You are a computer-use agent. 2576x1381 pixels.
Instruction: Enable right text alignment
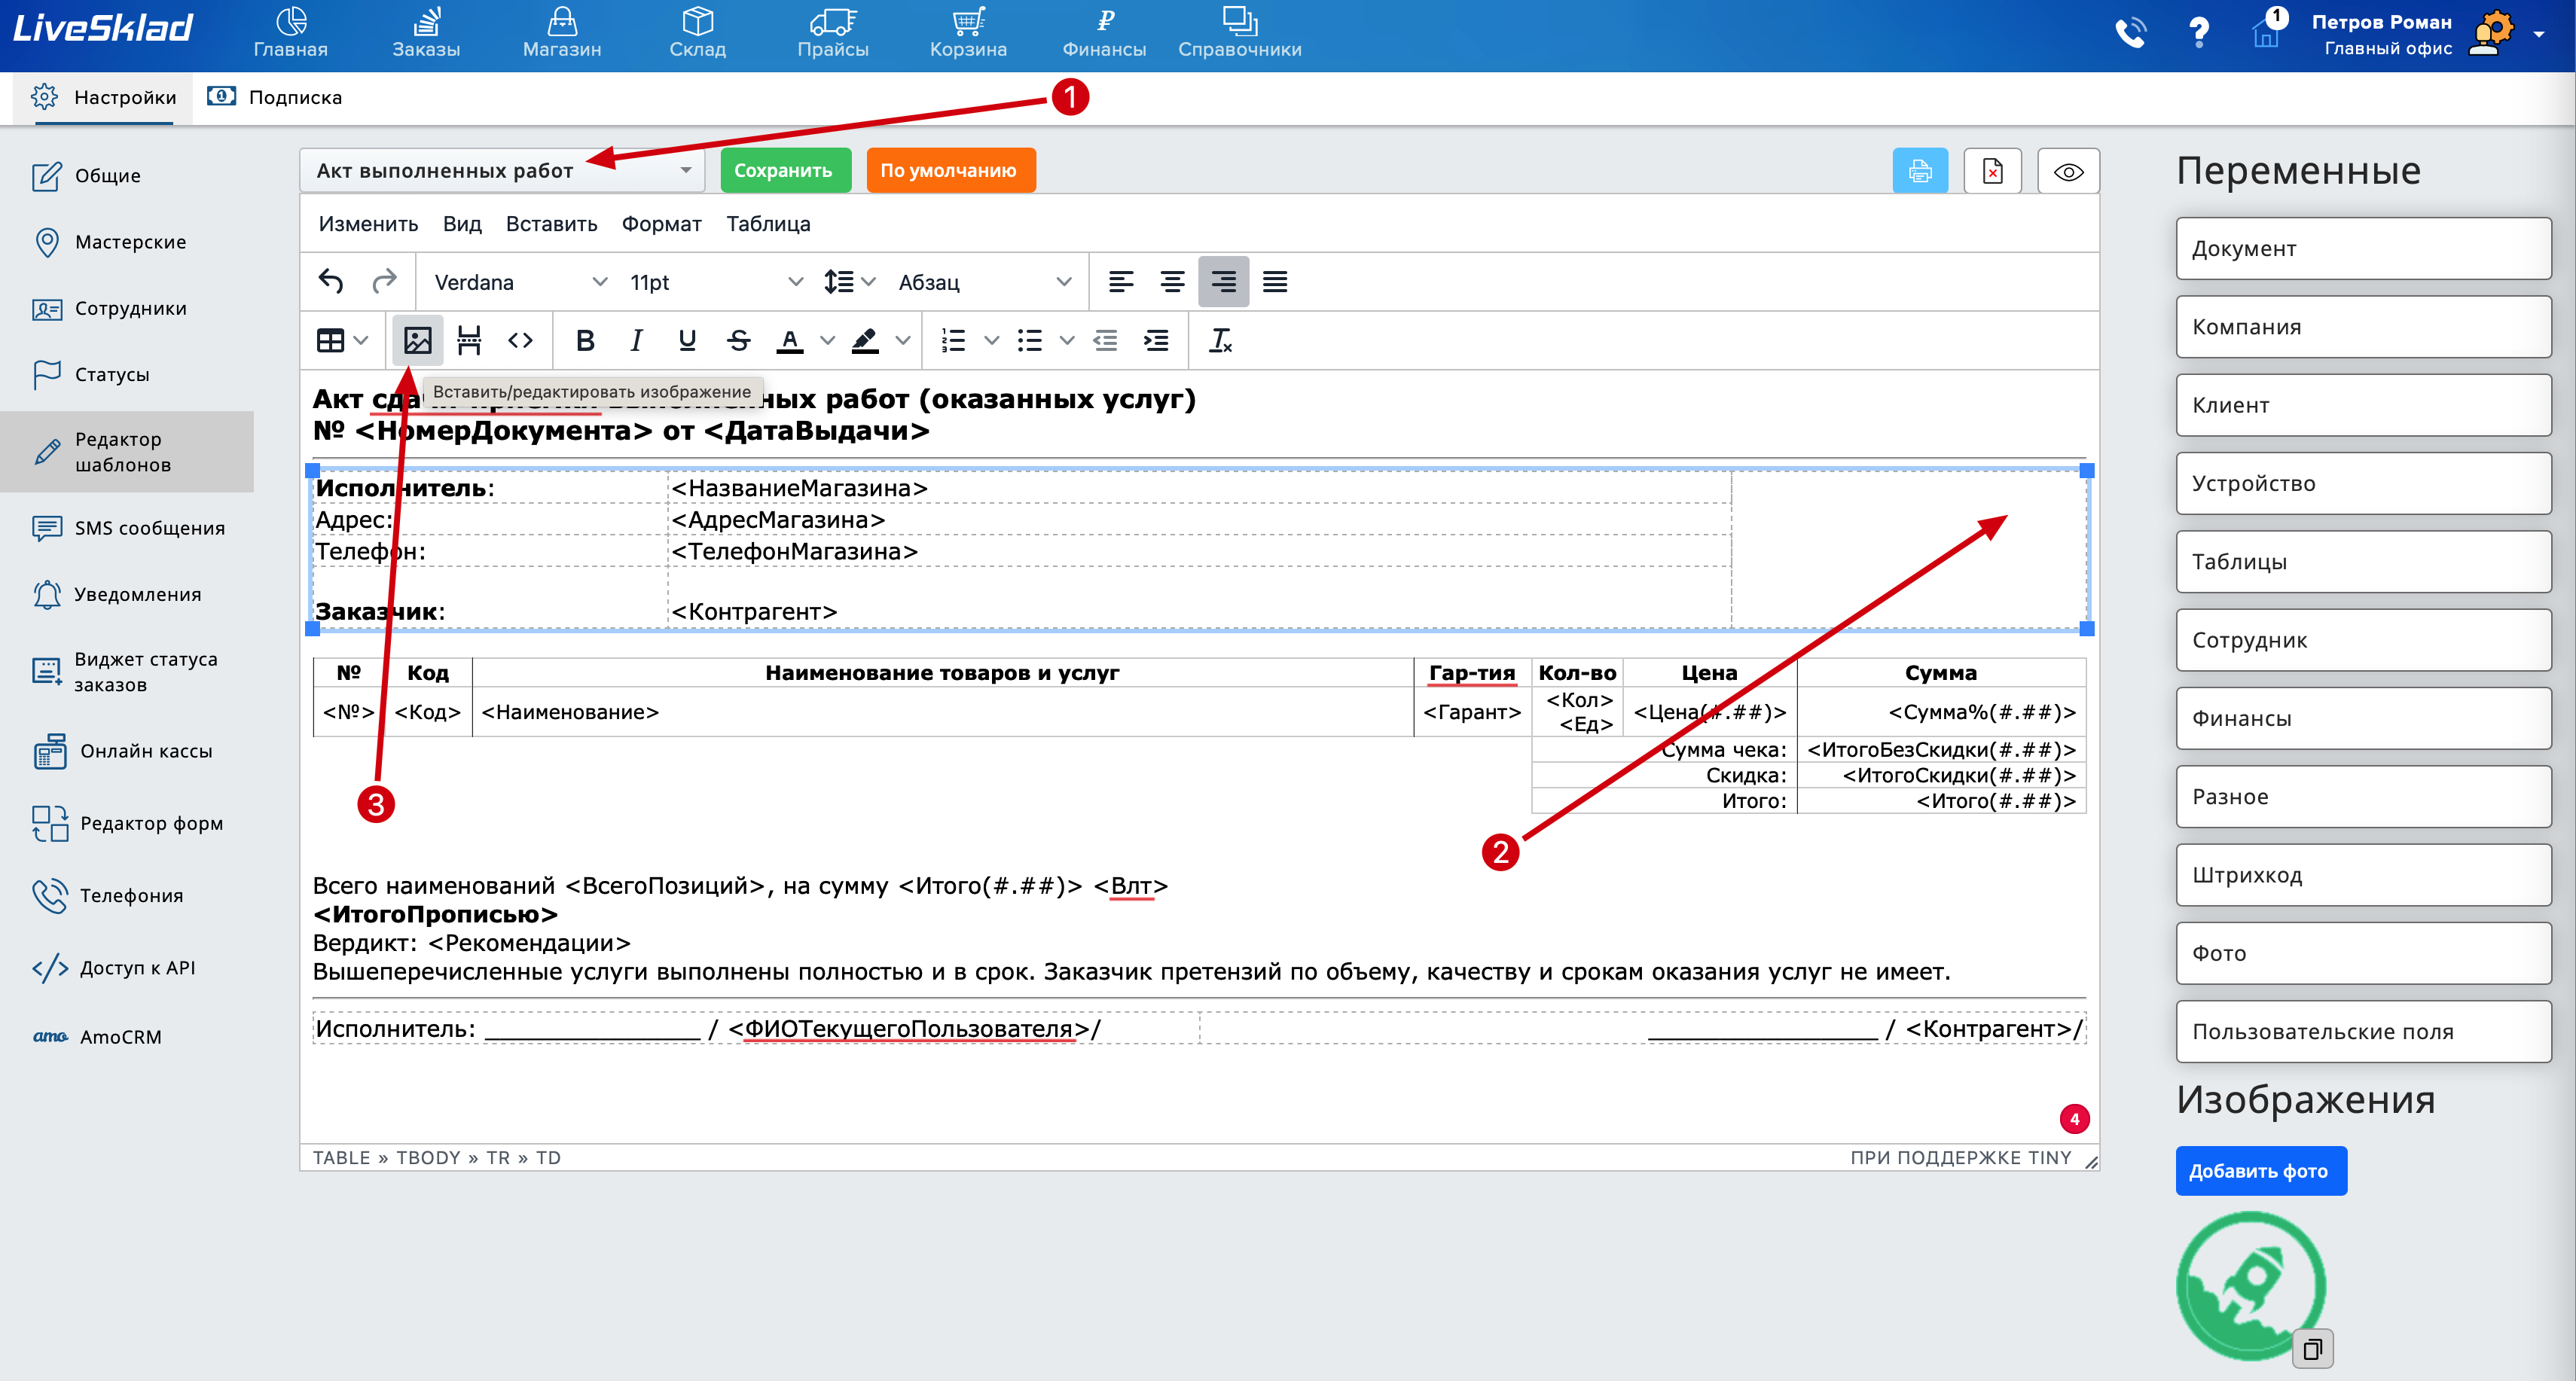[x=1223, y=282]
